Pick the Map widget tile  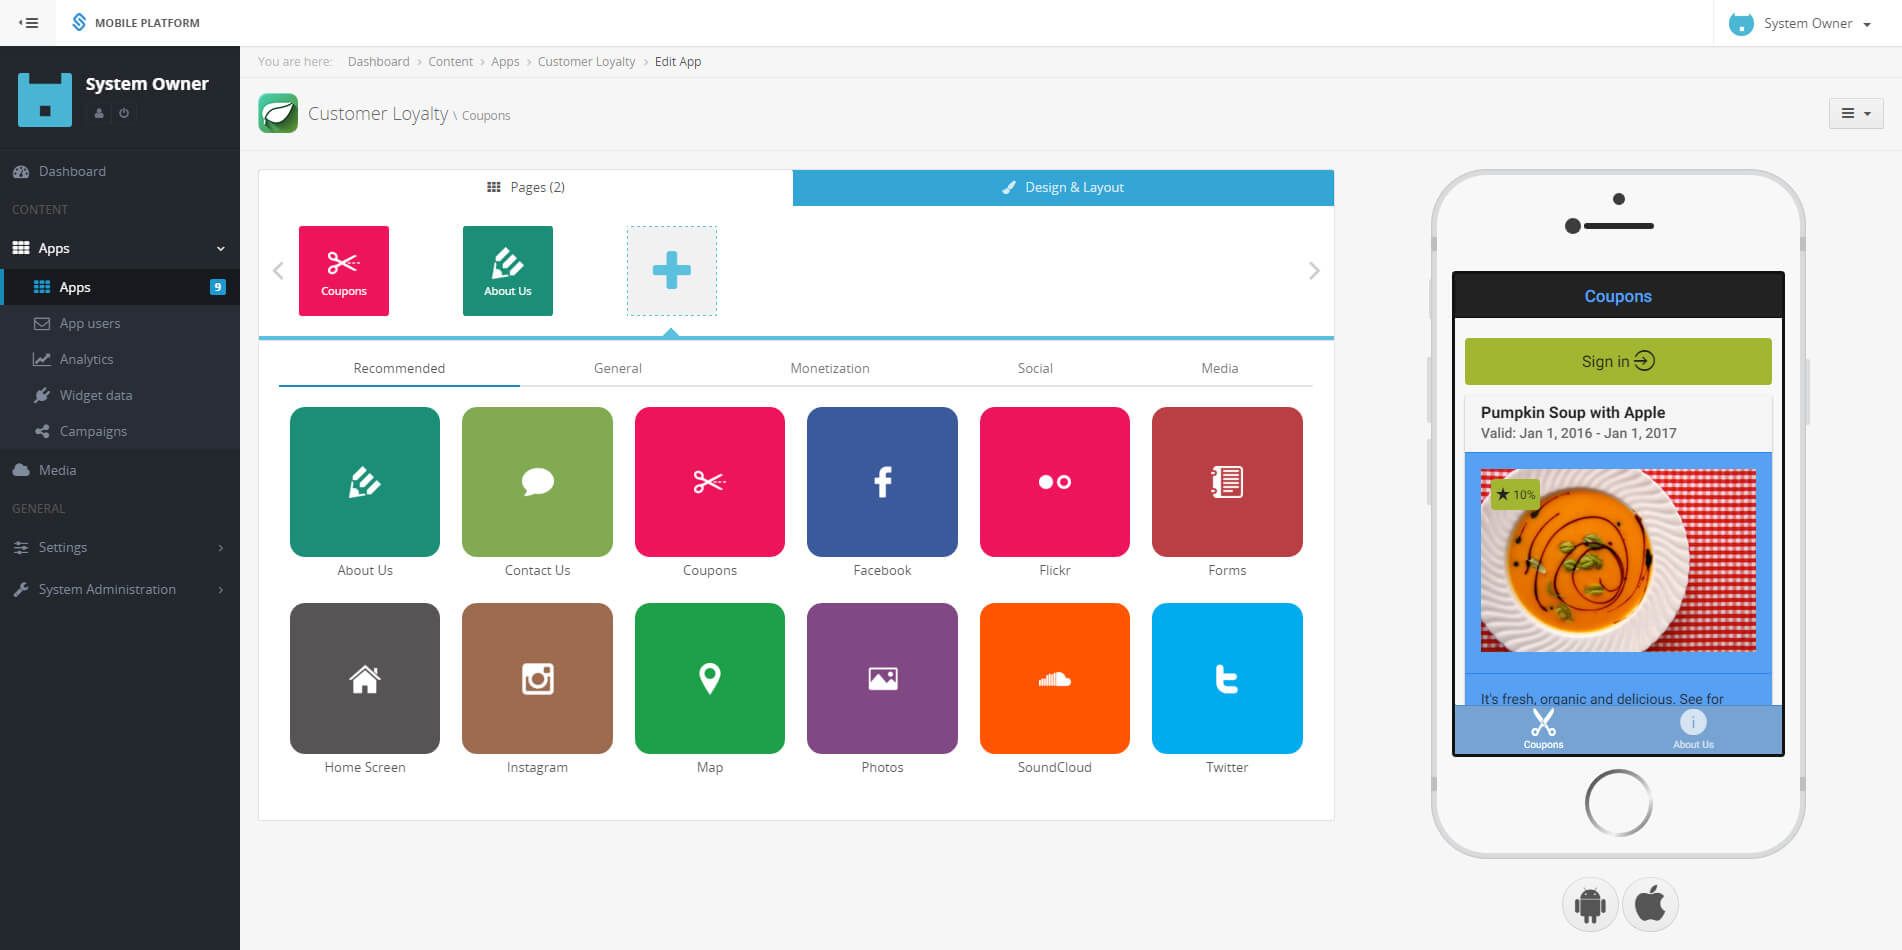709,678
